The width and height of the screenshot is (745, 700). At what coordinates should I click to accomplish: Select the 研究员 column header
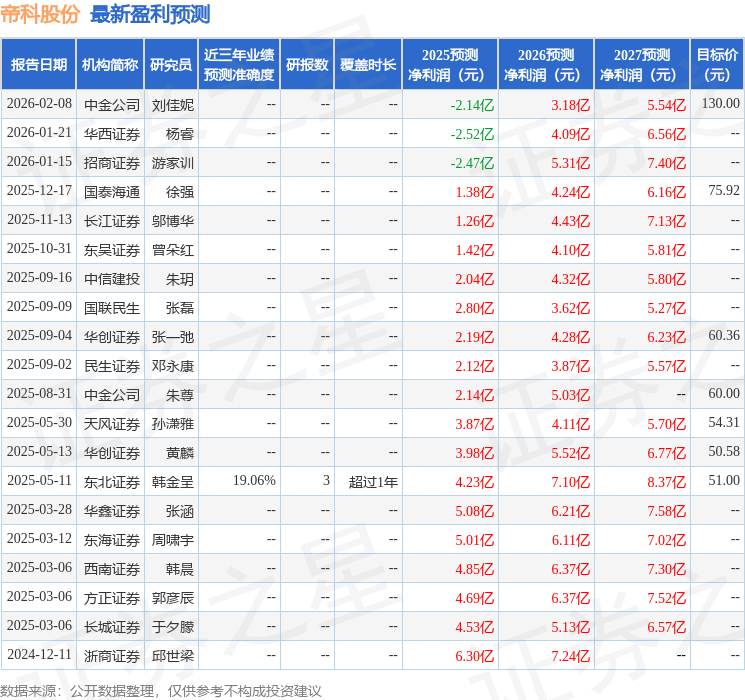point(171,64)
